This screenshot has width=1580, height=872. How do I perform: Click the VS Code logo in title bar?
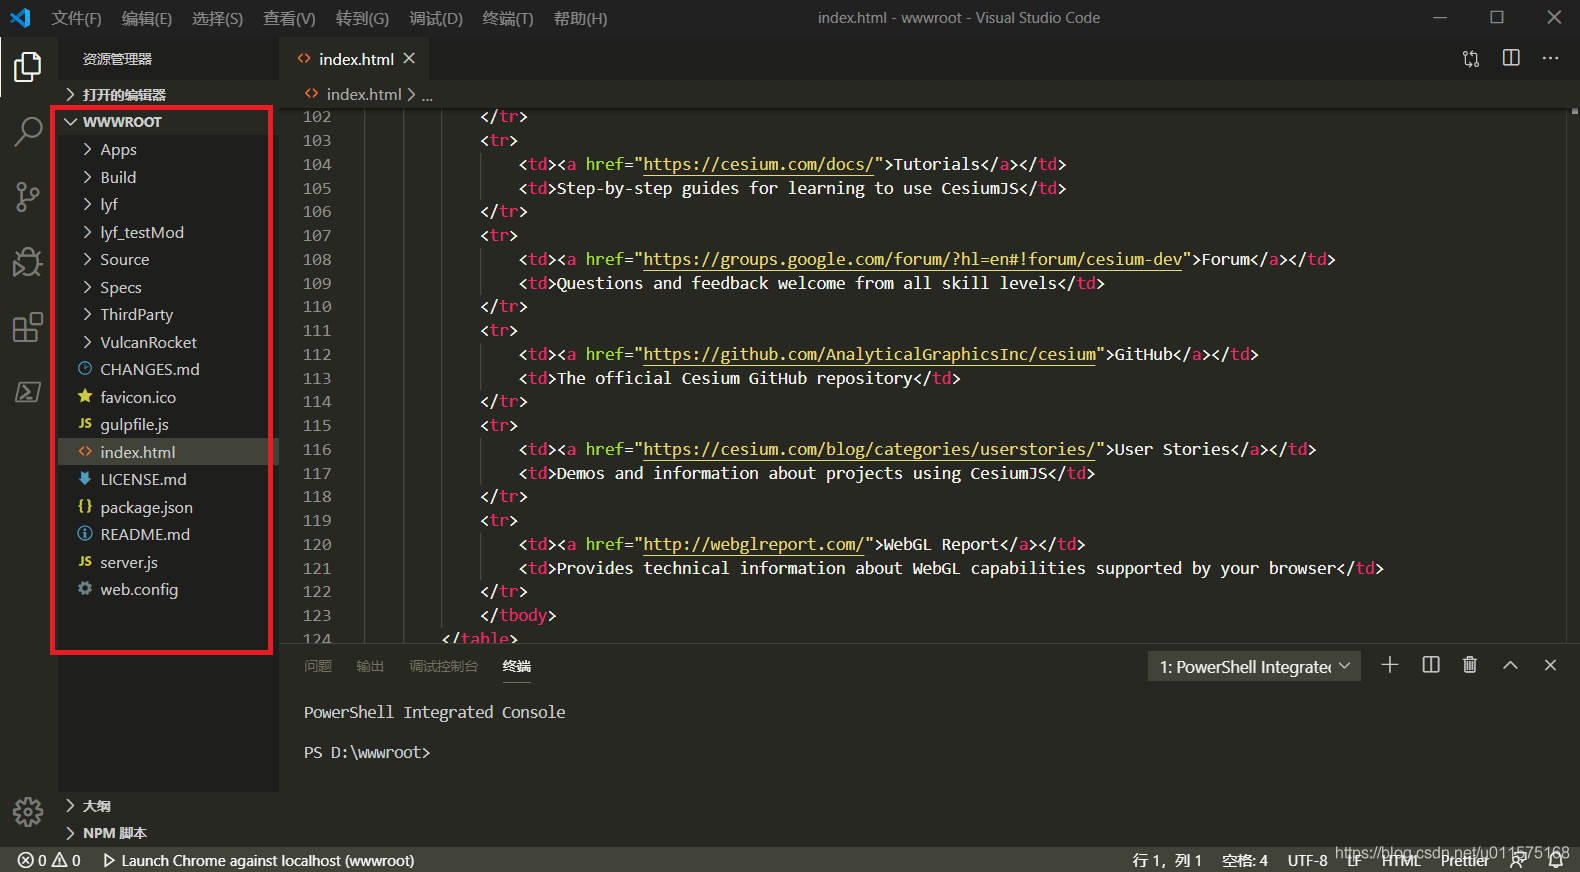20,18
